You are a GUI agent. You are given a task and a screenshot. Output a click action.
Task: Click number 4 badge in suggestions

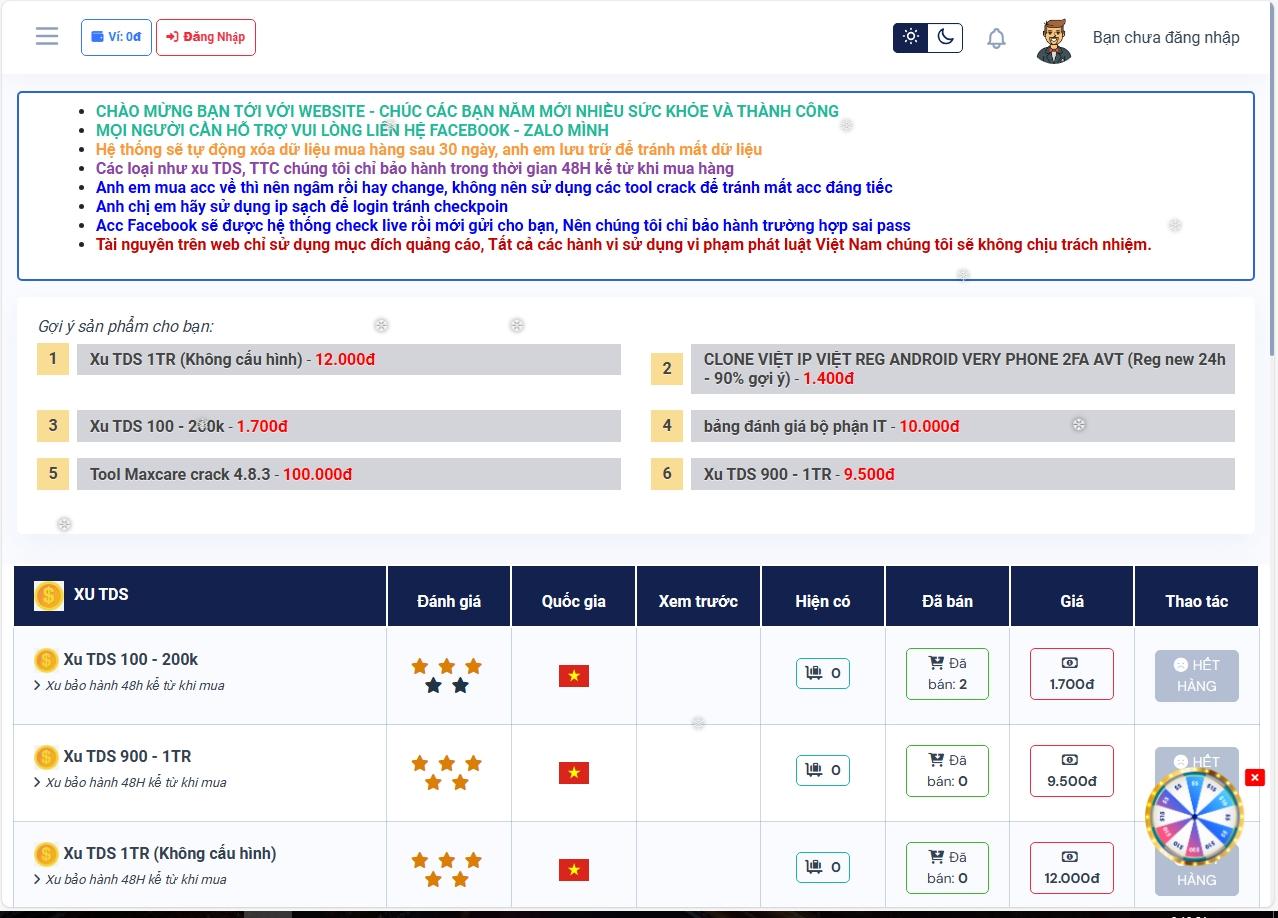pos(667,425)
